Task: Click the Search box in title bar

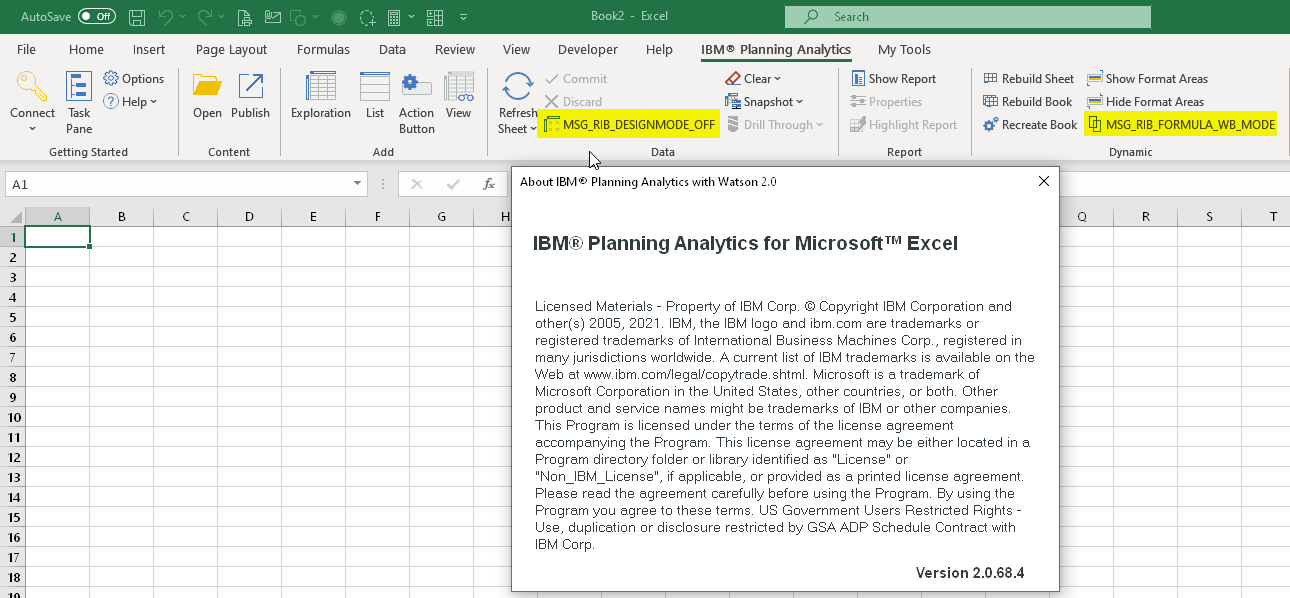Action: [967, 17]
